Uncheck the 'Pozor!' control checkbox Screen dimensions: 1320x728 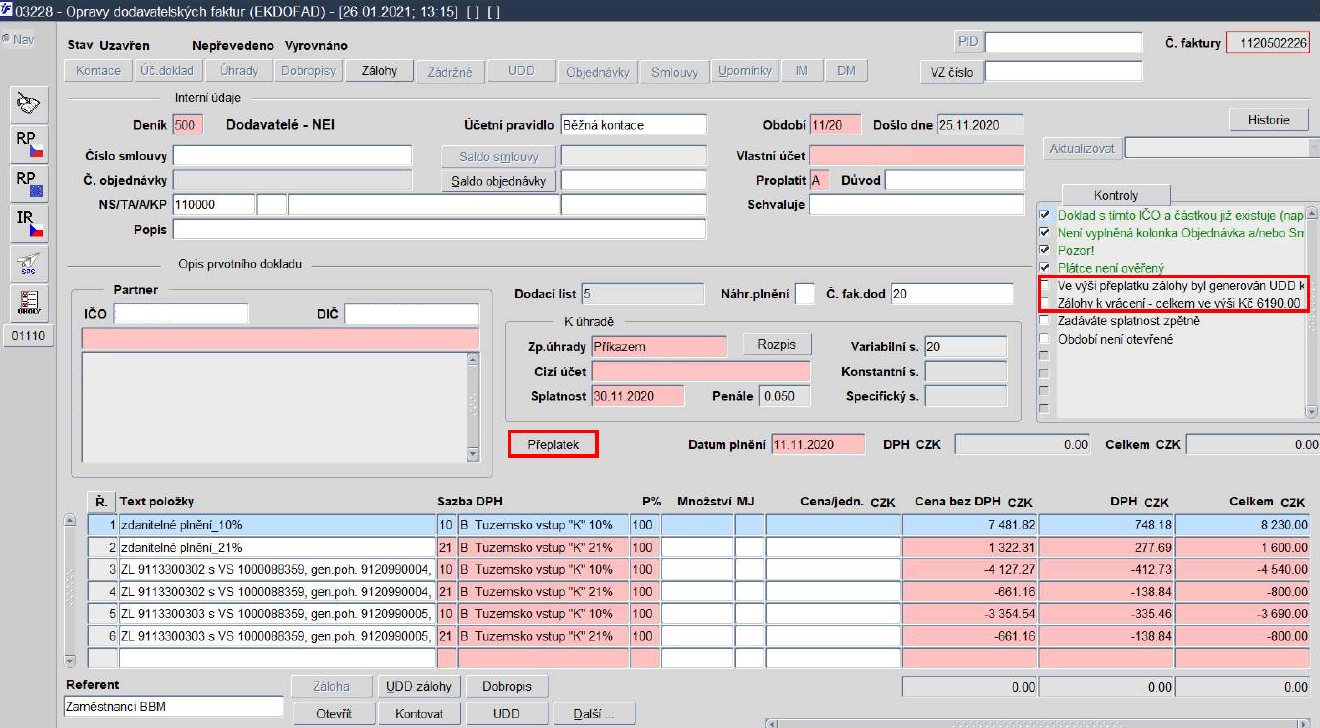click(1045, 249)
